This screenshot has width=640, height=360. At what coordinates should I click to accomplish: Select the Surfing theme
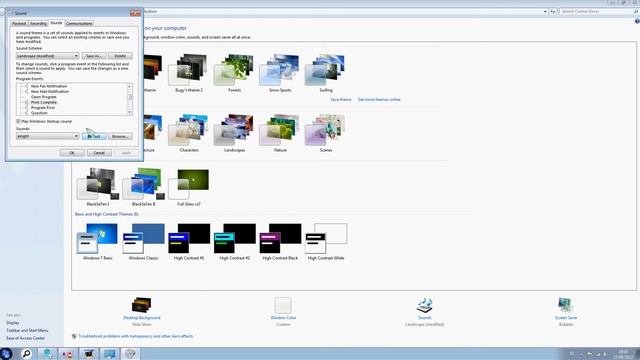coord(326,73)
